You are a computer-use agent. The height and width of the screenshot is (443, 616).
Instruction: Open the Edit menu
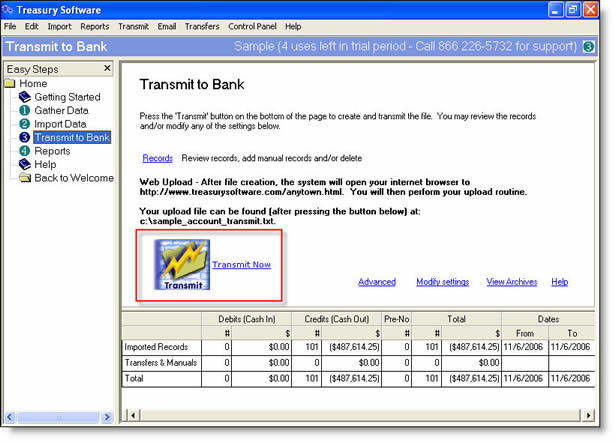coord(31,26)
